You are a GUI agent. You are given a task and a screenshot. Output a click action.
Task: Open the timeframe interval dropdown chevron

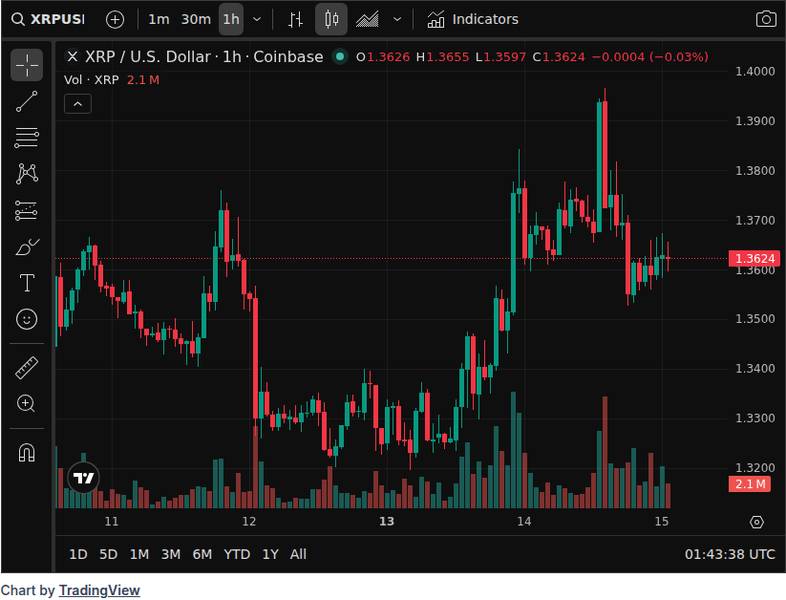click(x=257, y=20)
